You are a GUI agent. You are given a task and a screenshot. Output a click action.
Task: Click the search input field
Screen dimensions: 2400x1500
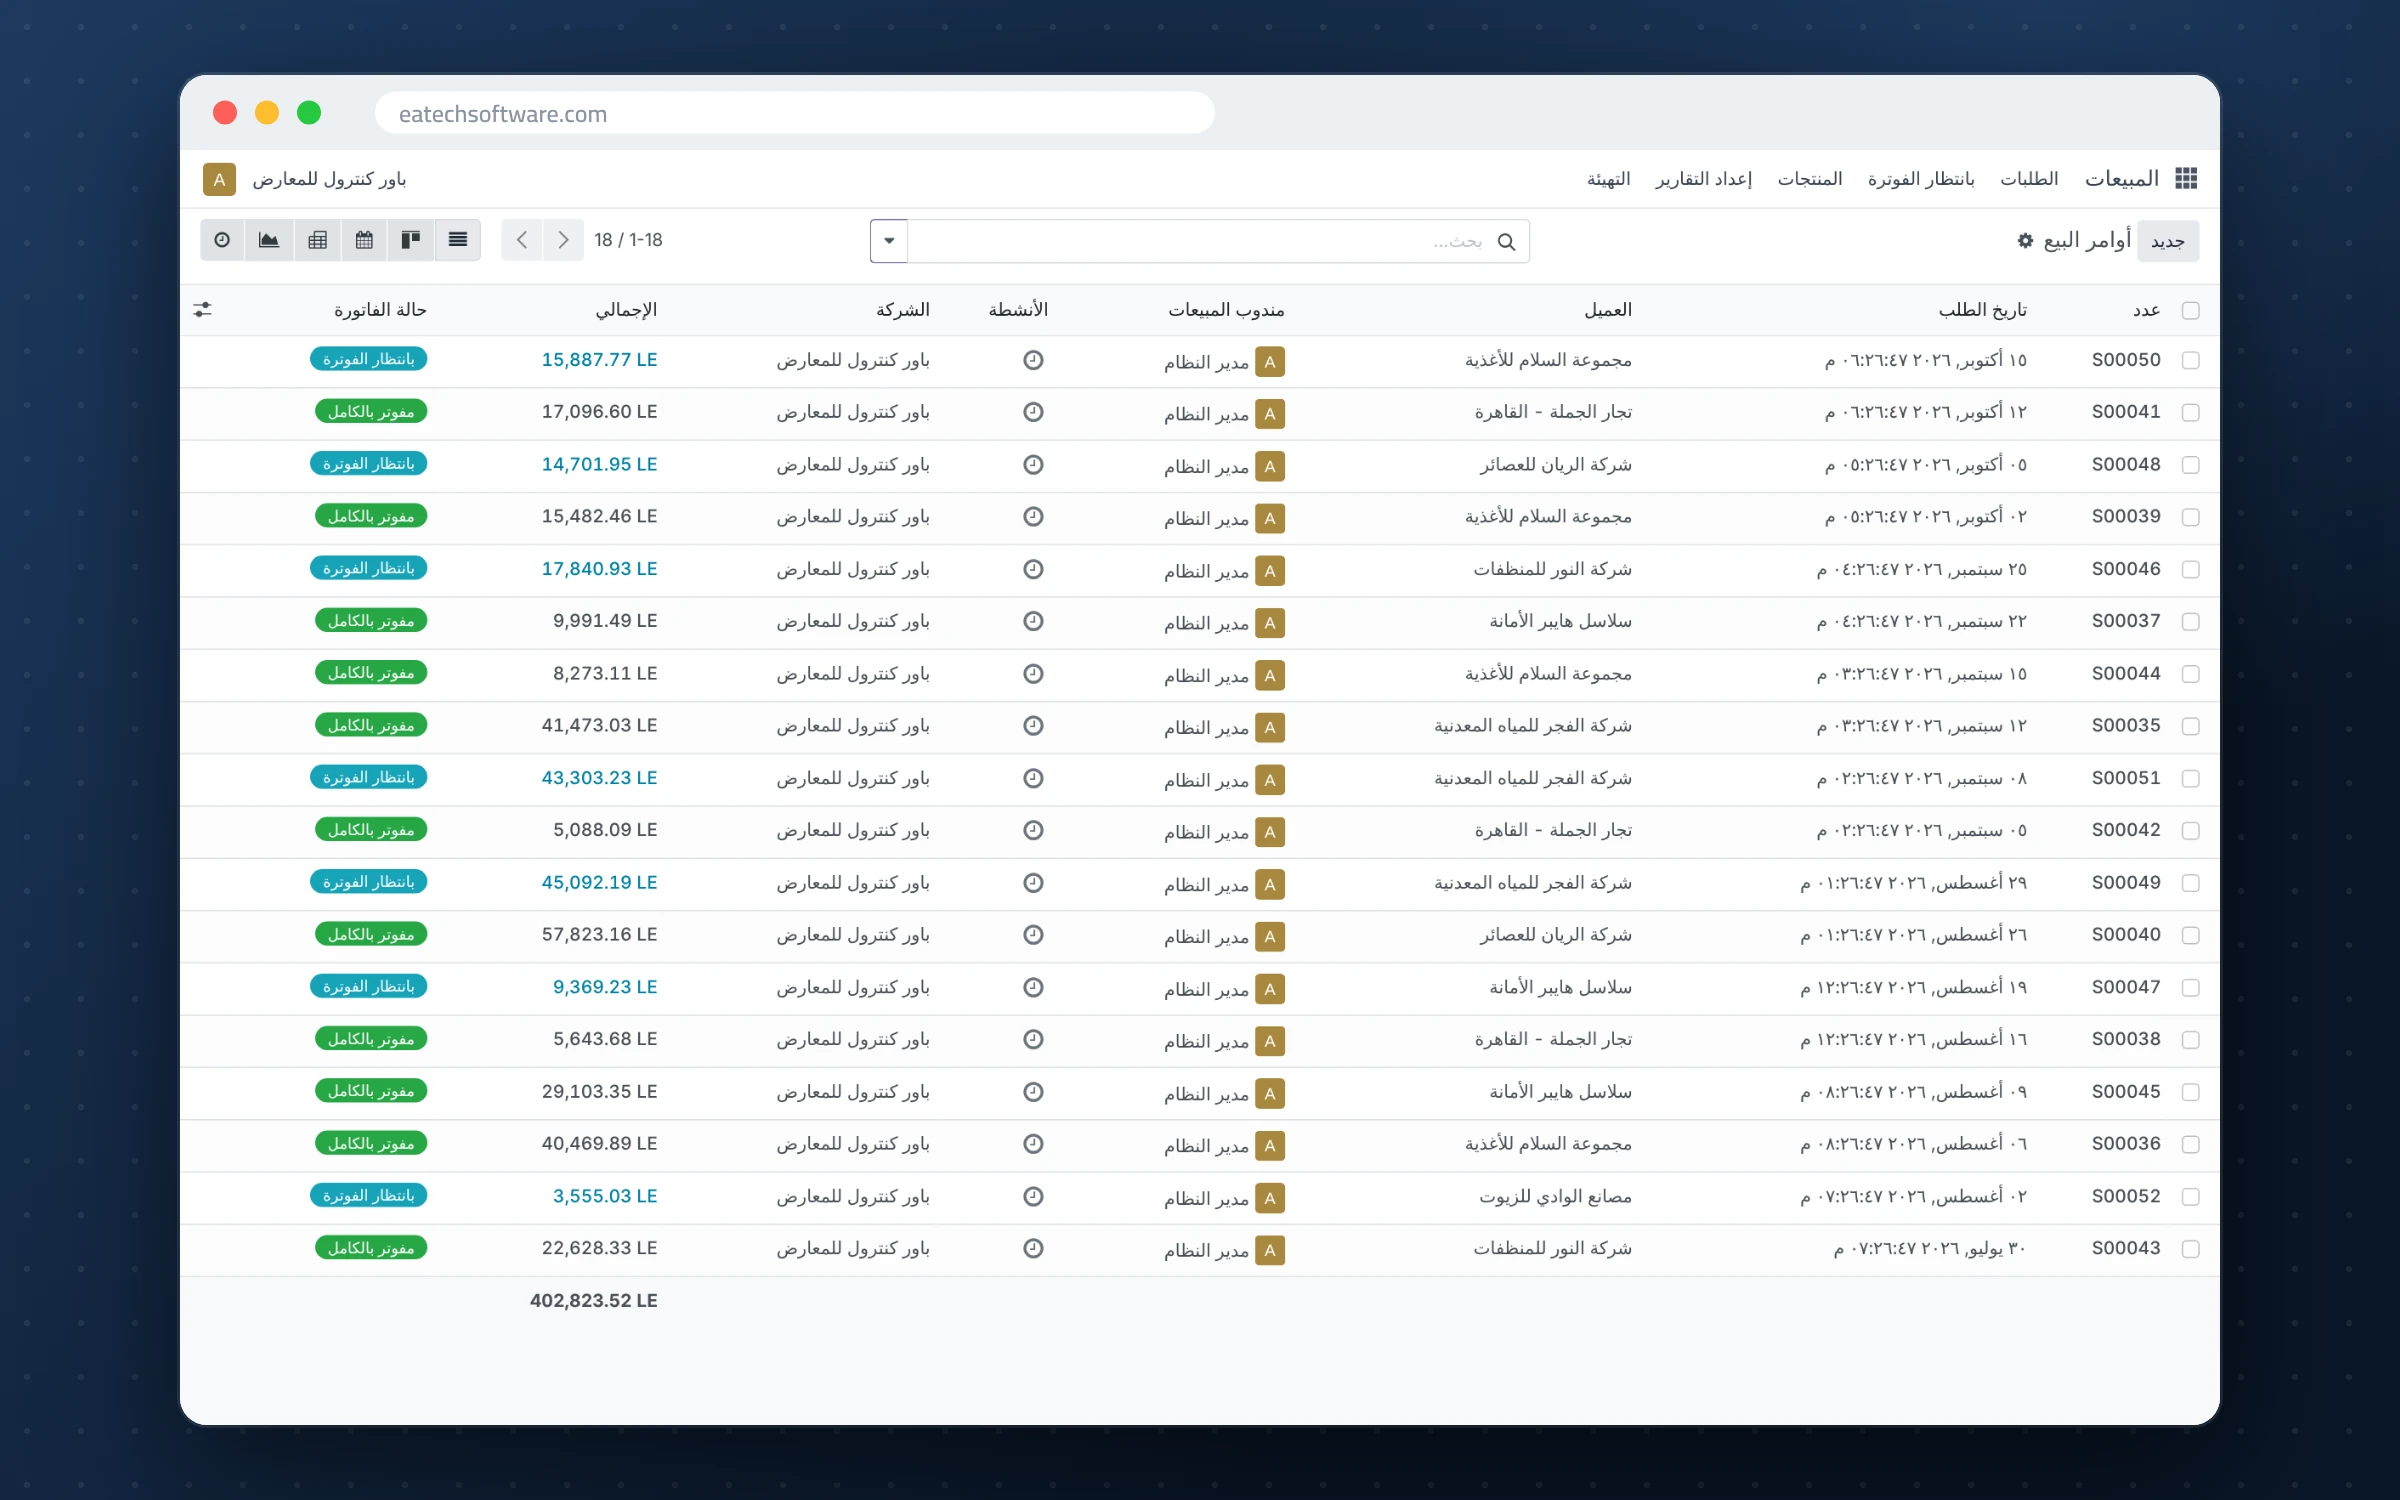[x=1200, y=241]
